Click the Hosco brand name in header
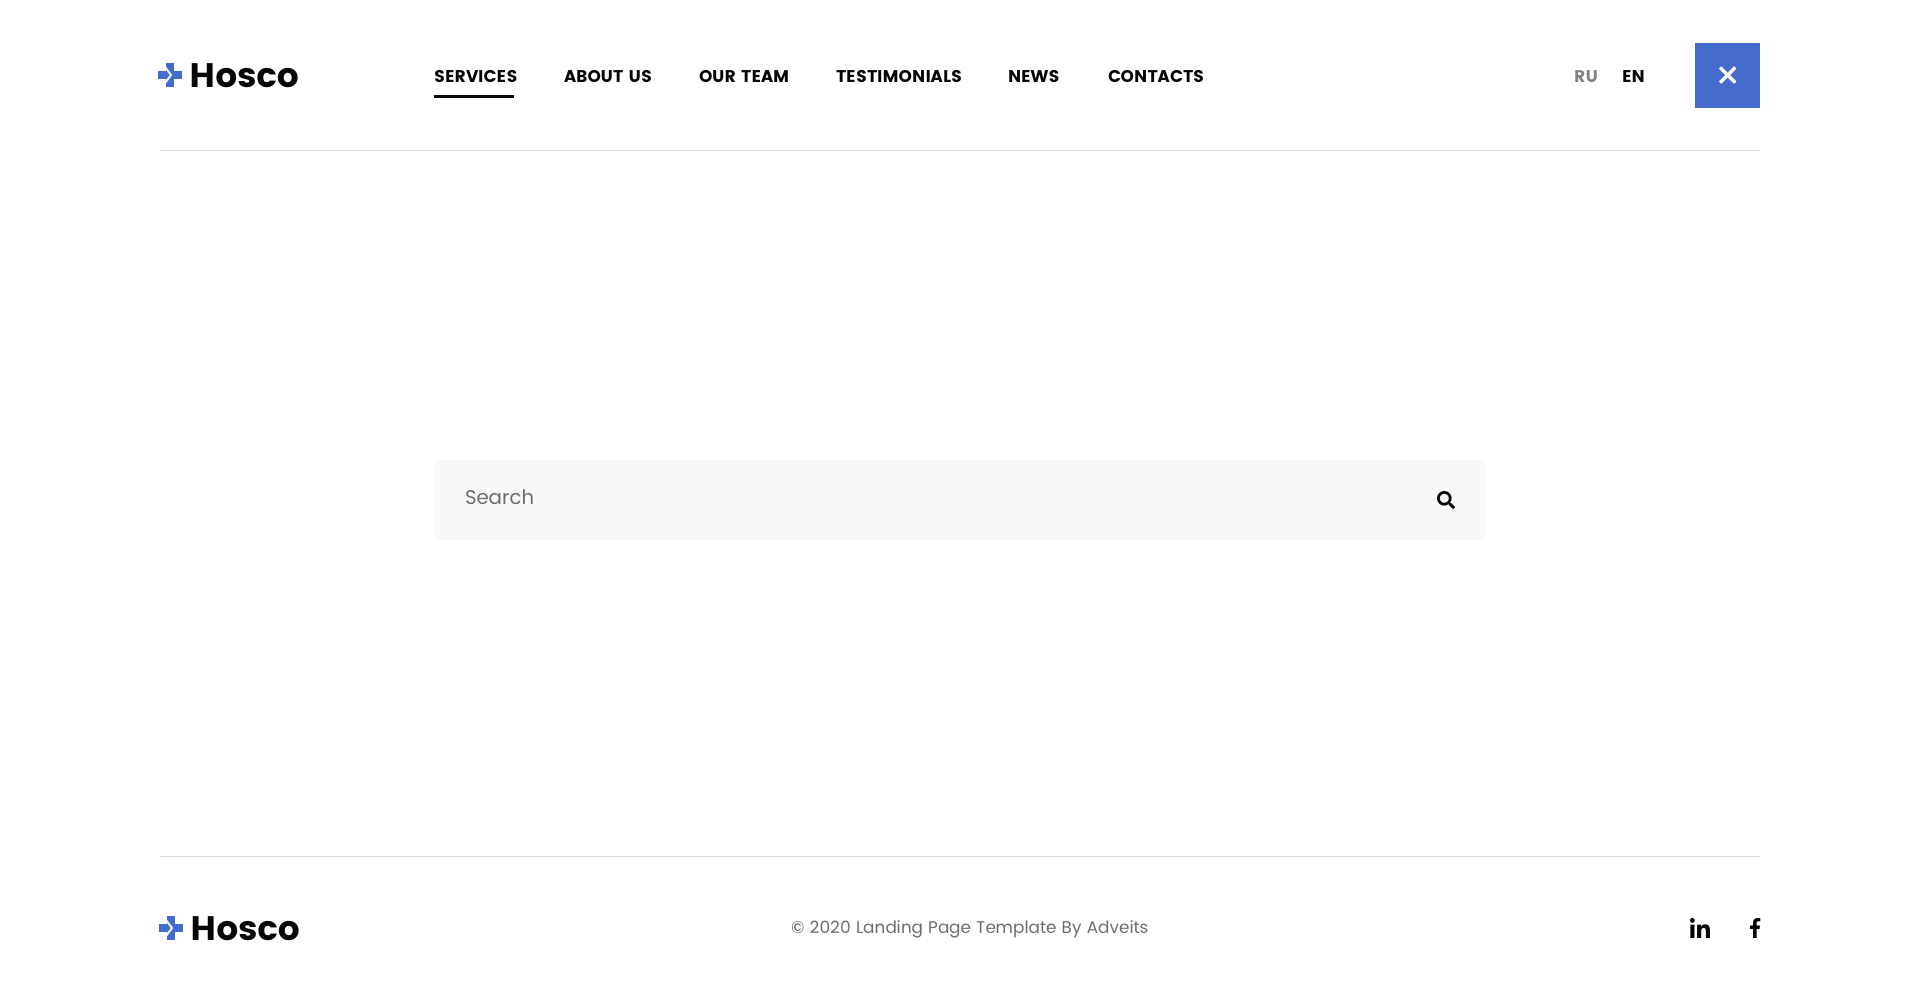This screenshot has height=1000, width=1920. [x=244, y=76]
